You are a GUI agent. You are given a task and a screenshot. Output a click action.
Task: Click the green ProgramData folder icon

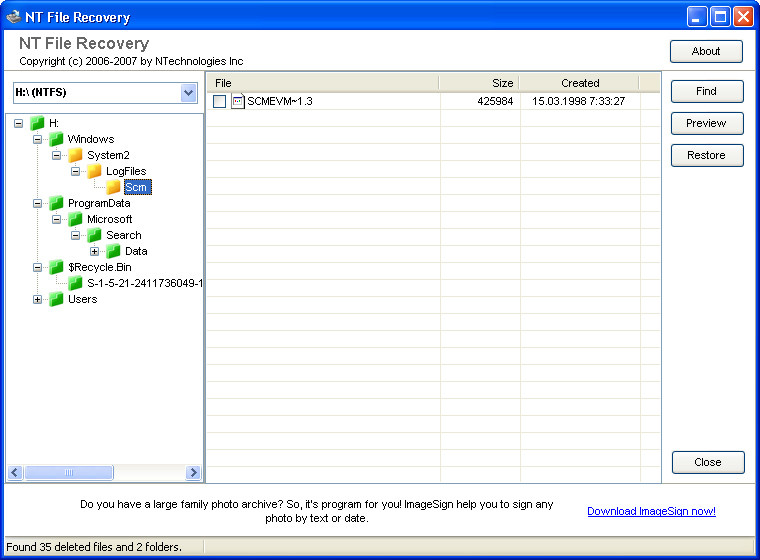tap(56, 203)
